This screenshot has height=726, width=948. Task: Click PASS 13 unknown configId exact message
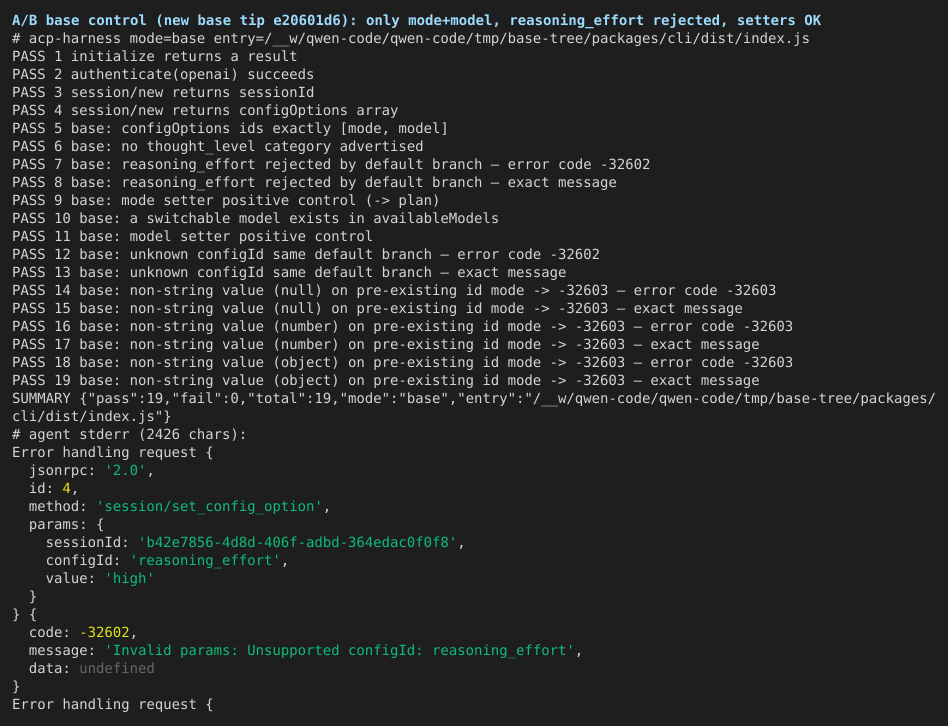coord(289,273)
